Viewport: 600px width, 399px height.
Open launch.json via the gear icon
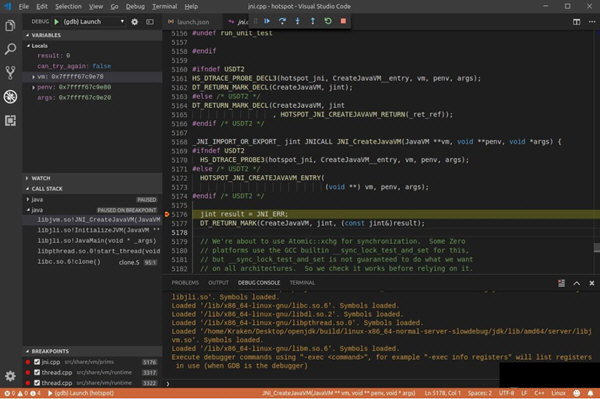point(134,22)
